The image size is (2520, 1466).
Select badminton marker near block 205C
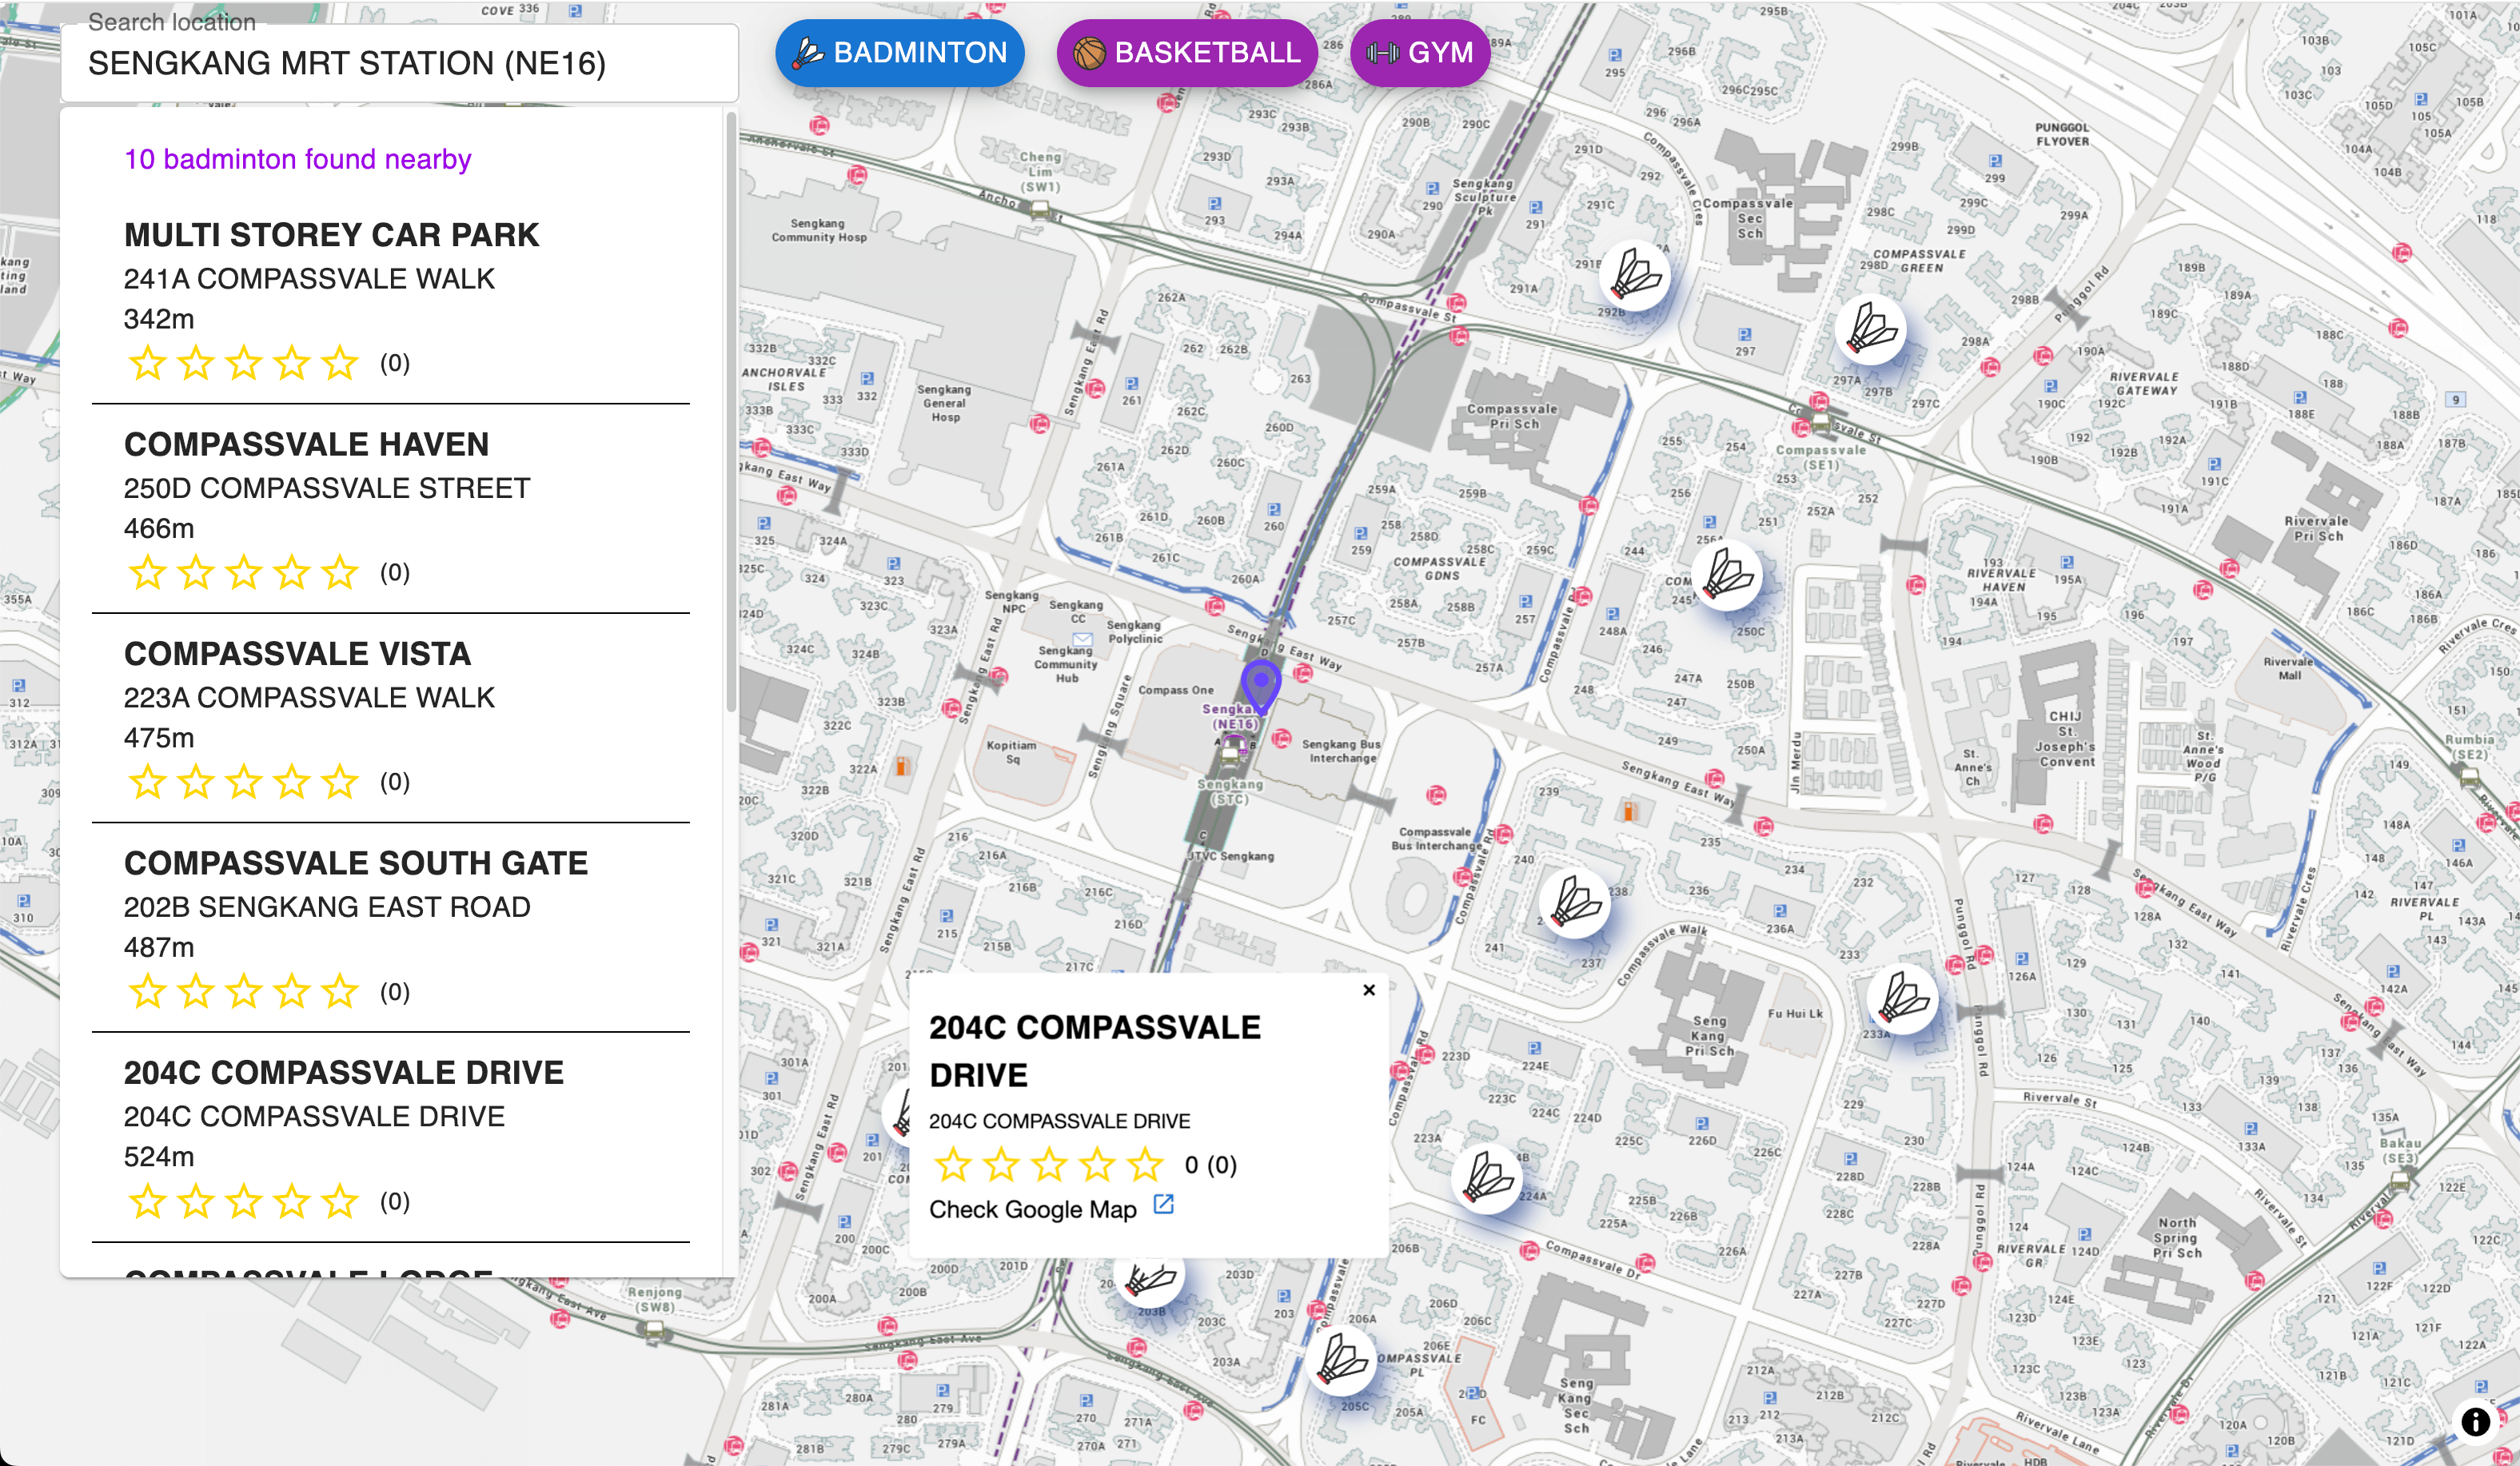1340,1361
